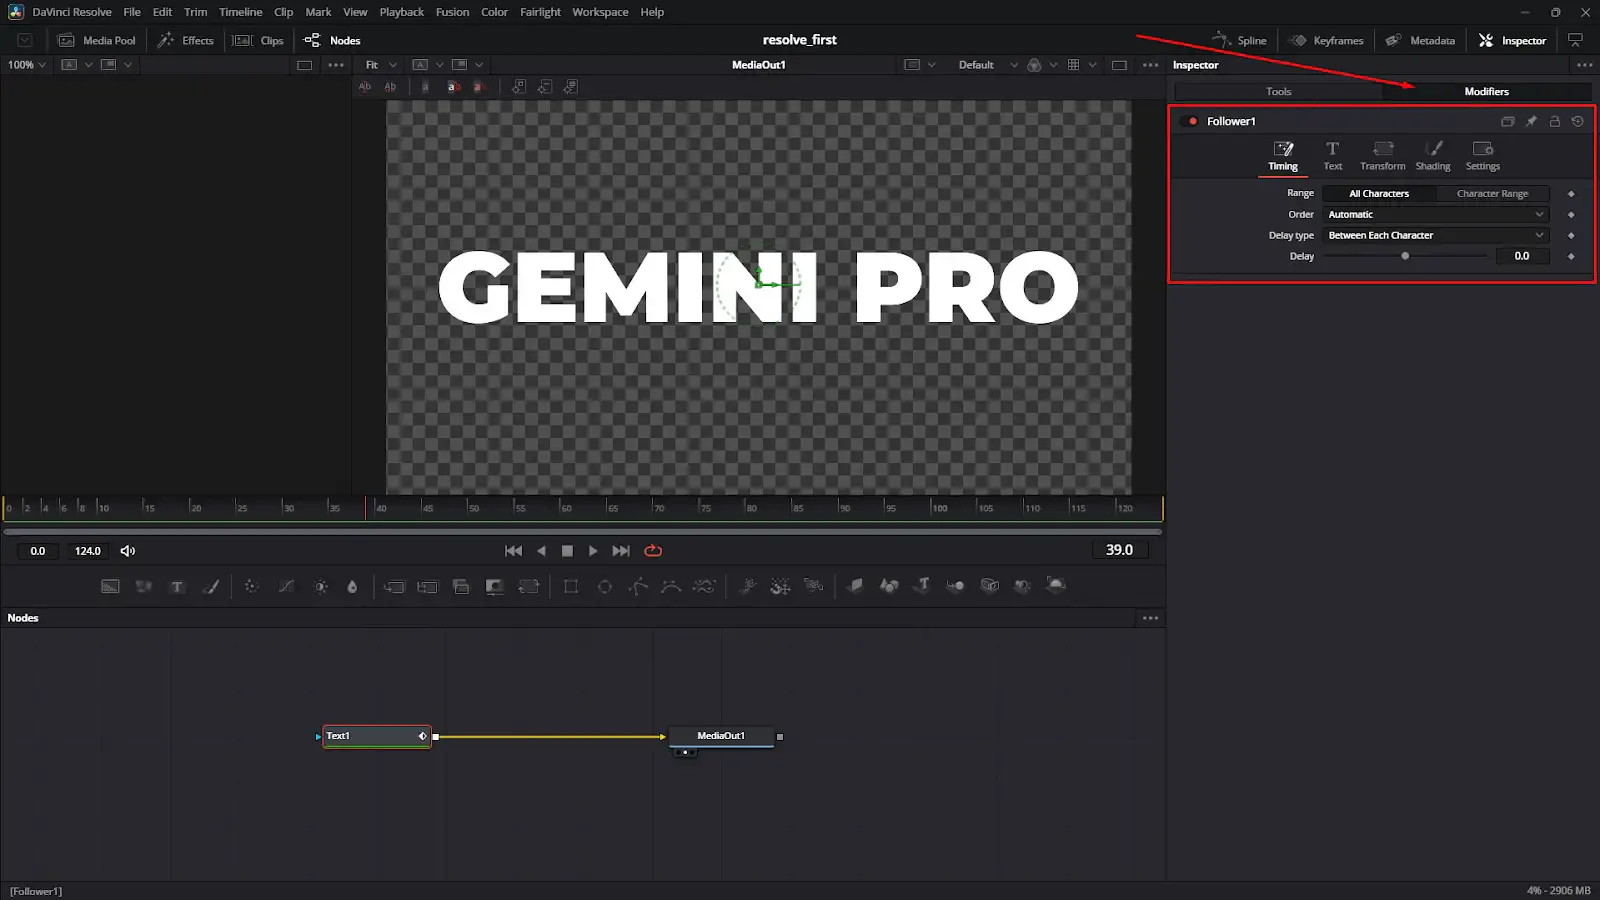Toggle the Nodes panel button
This screenshot has height=900, width=1600.
point(332,41)
